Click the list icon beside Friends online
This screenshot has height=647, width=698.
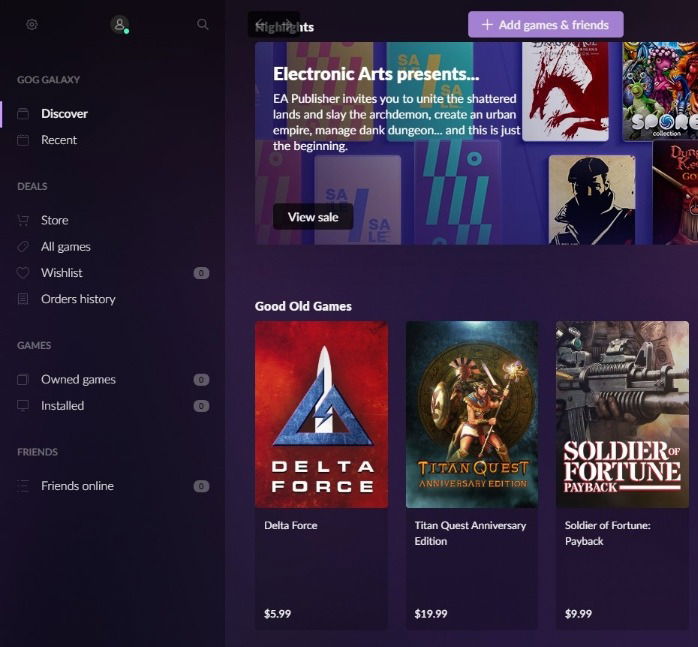(23, 486)
